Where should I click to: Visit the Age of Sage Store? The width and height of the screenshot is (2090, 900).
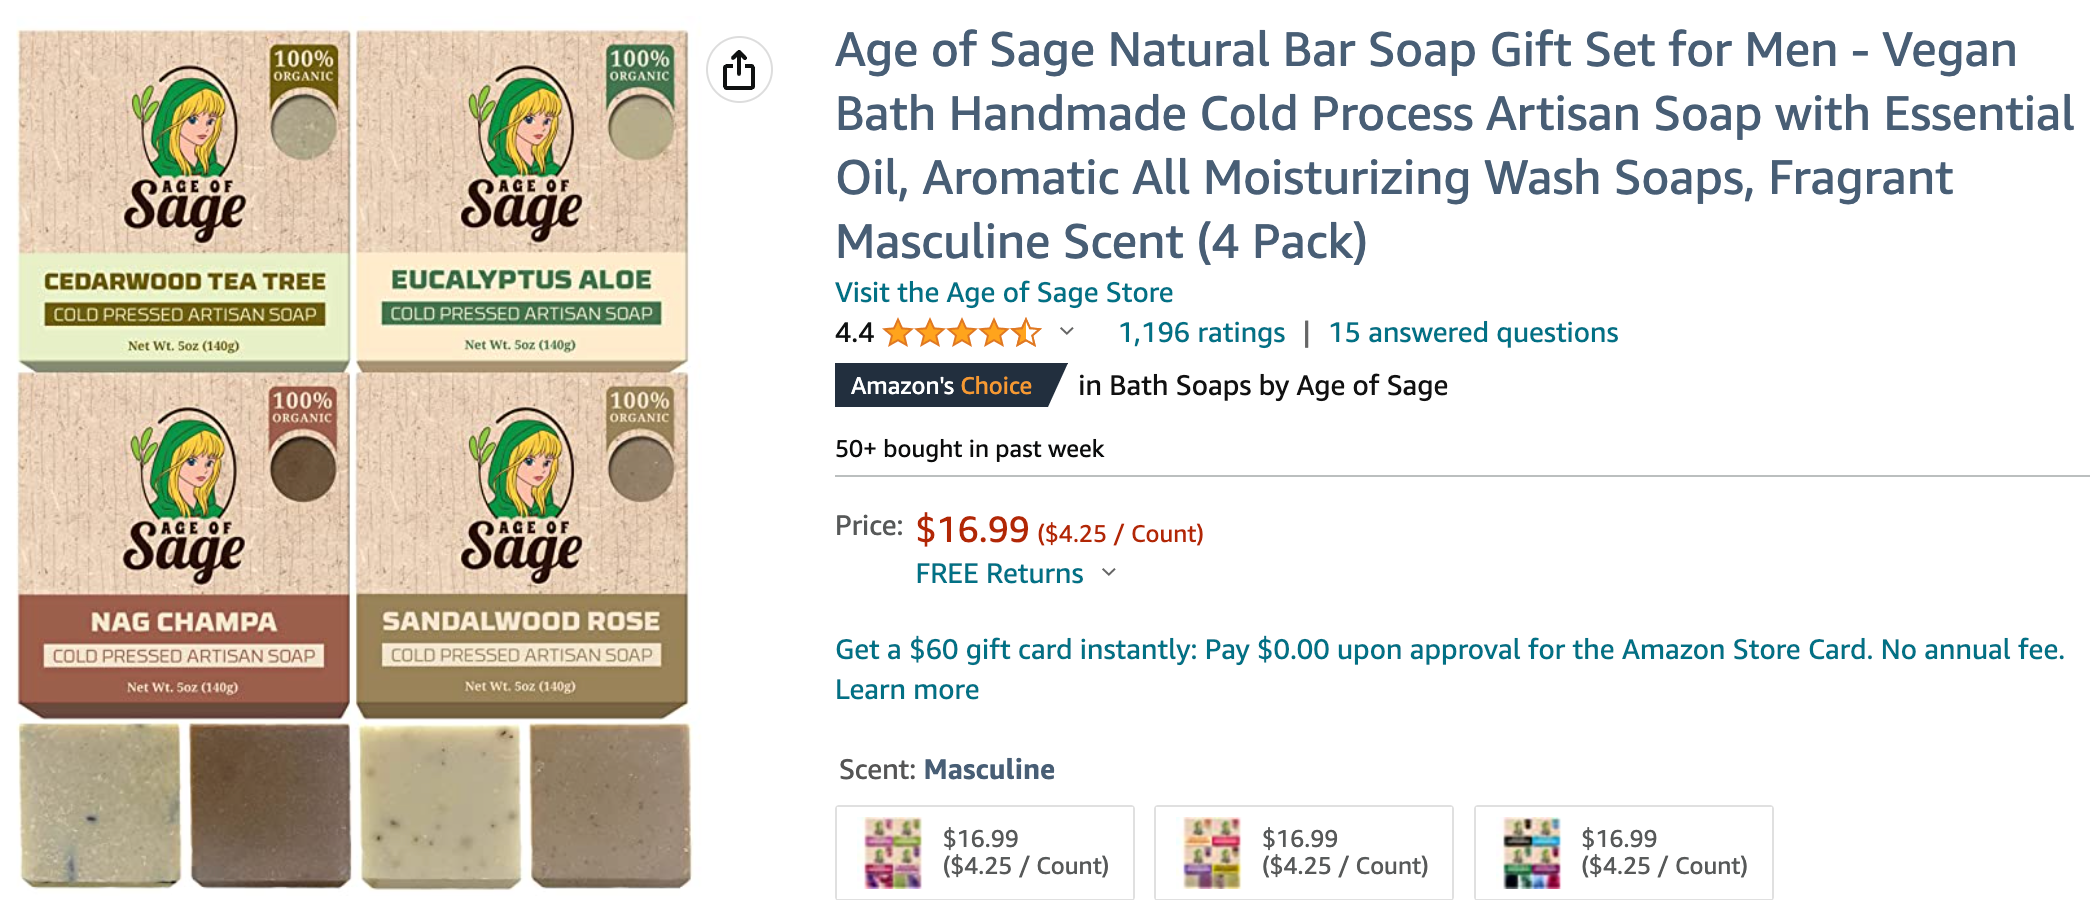click(1003, 292)
